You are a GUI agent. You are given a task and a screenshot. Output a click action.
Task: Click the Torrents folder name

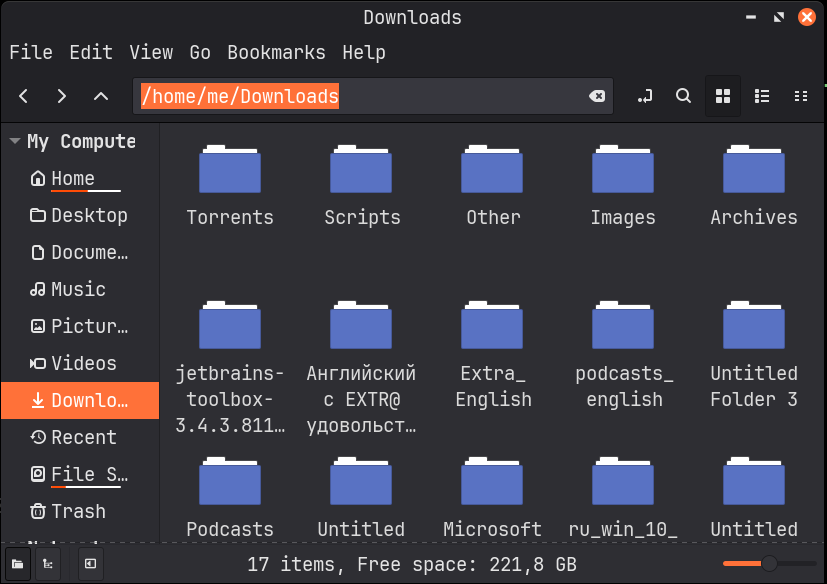pos(230,217)
